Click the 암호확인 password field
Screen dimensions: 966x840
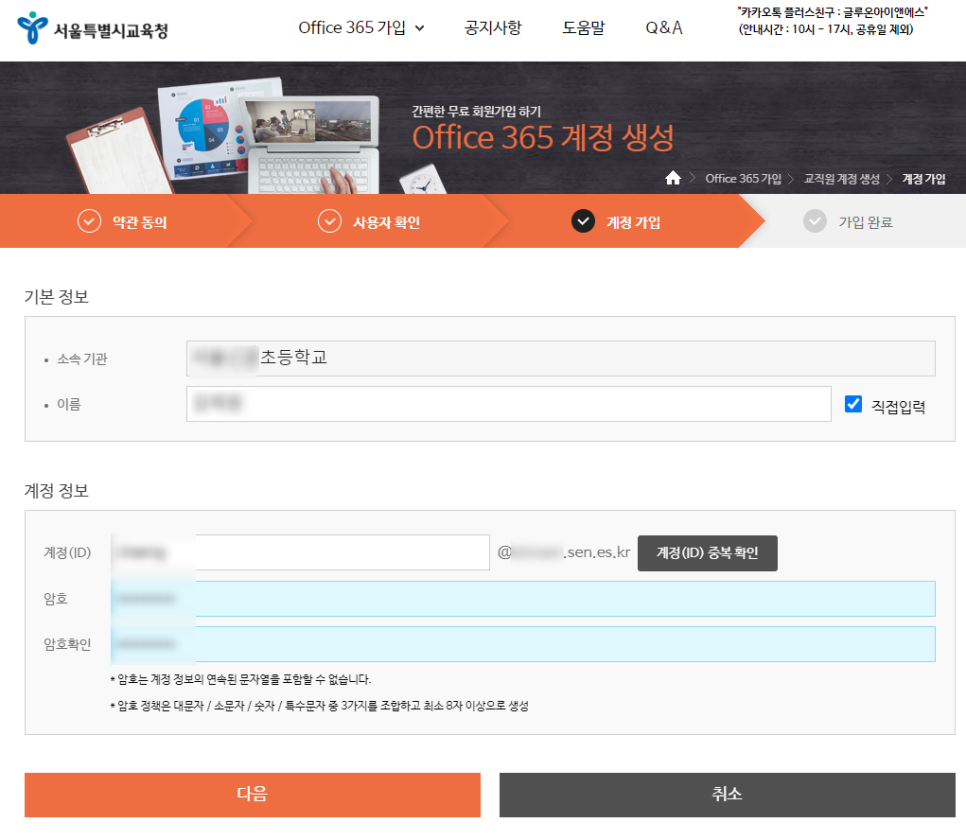523,644
